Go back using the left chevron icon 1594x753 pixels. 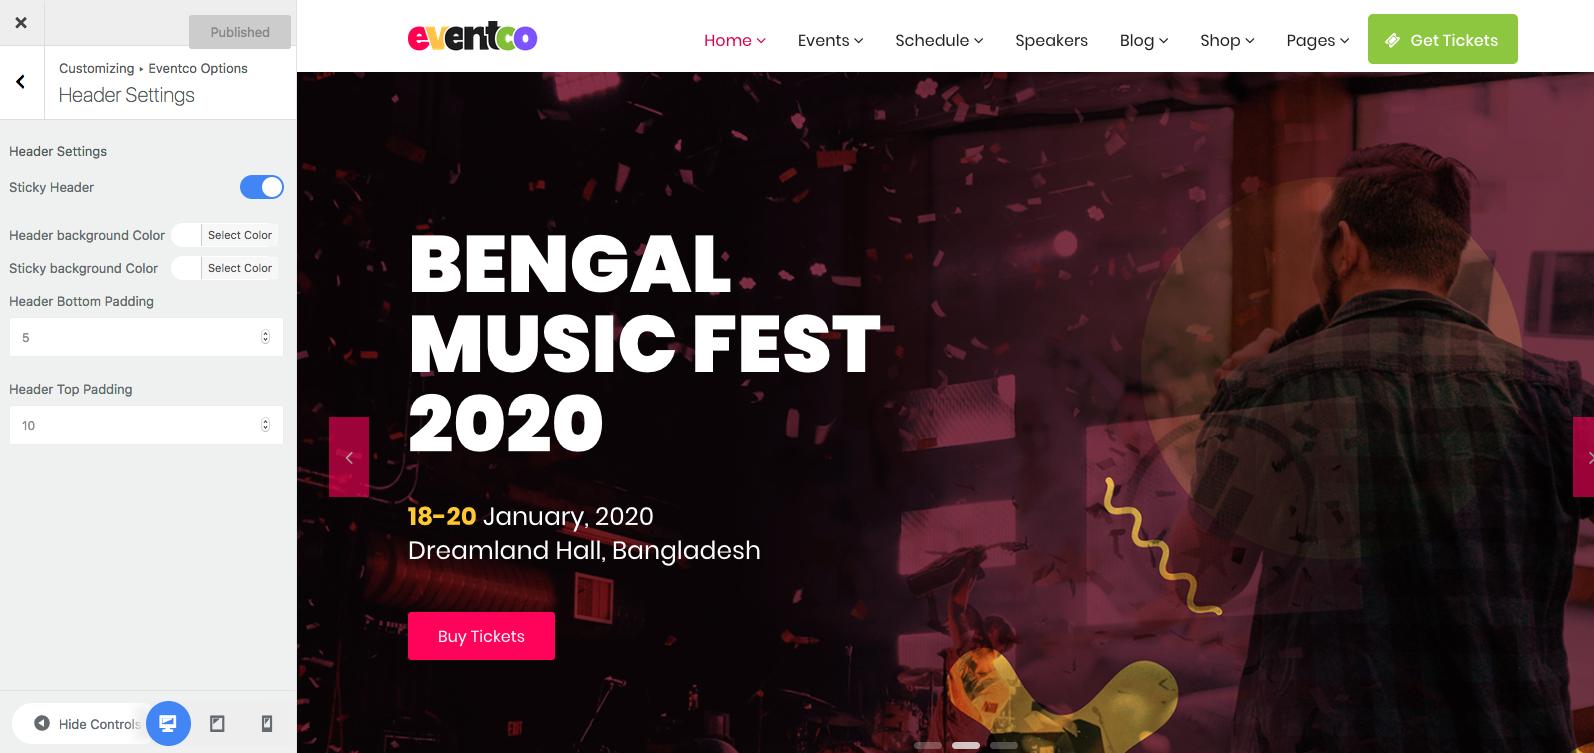(x=21, y=82)
